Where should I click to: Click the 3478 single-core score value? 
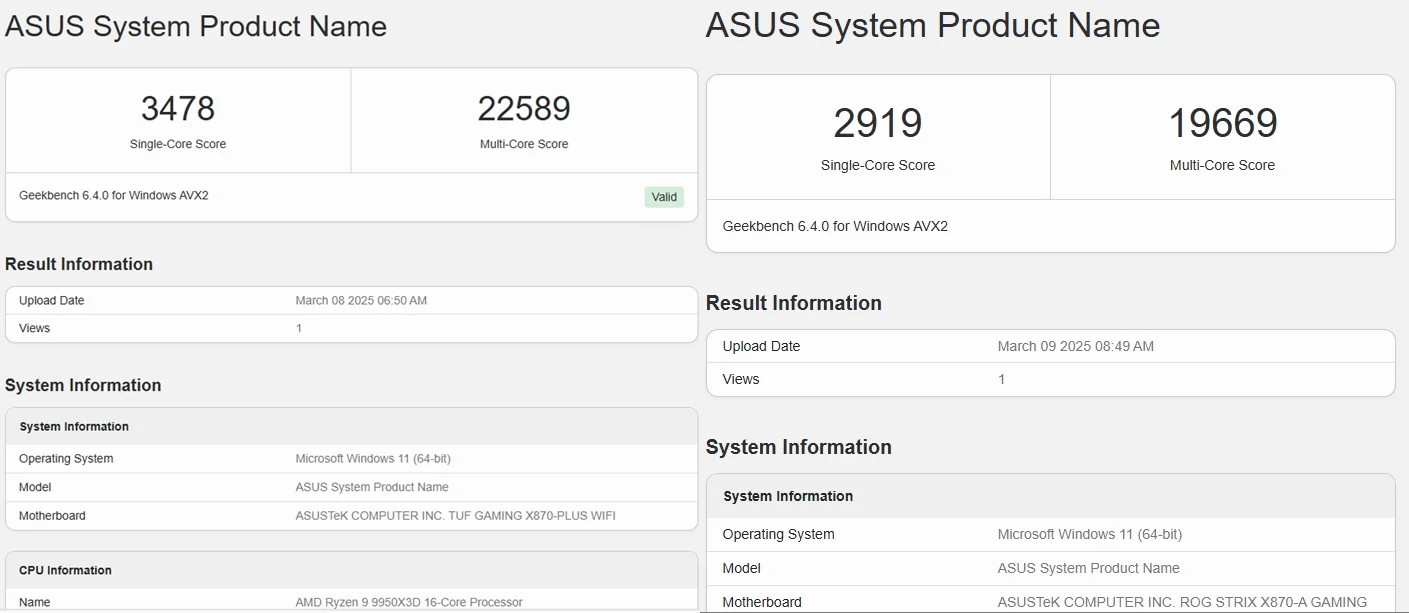click(178, 108)
